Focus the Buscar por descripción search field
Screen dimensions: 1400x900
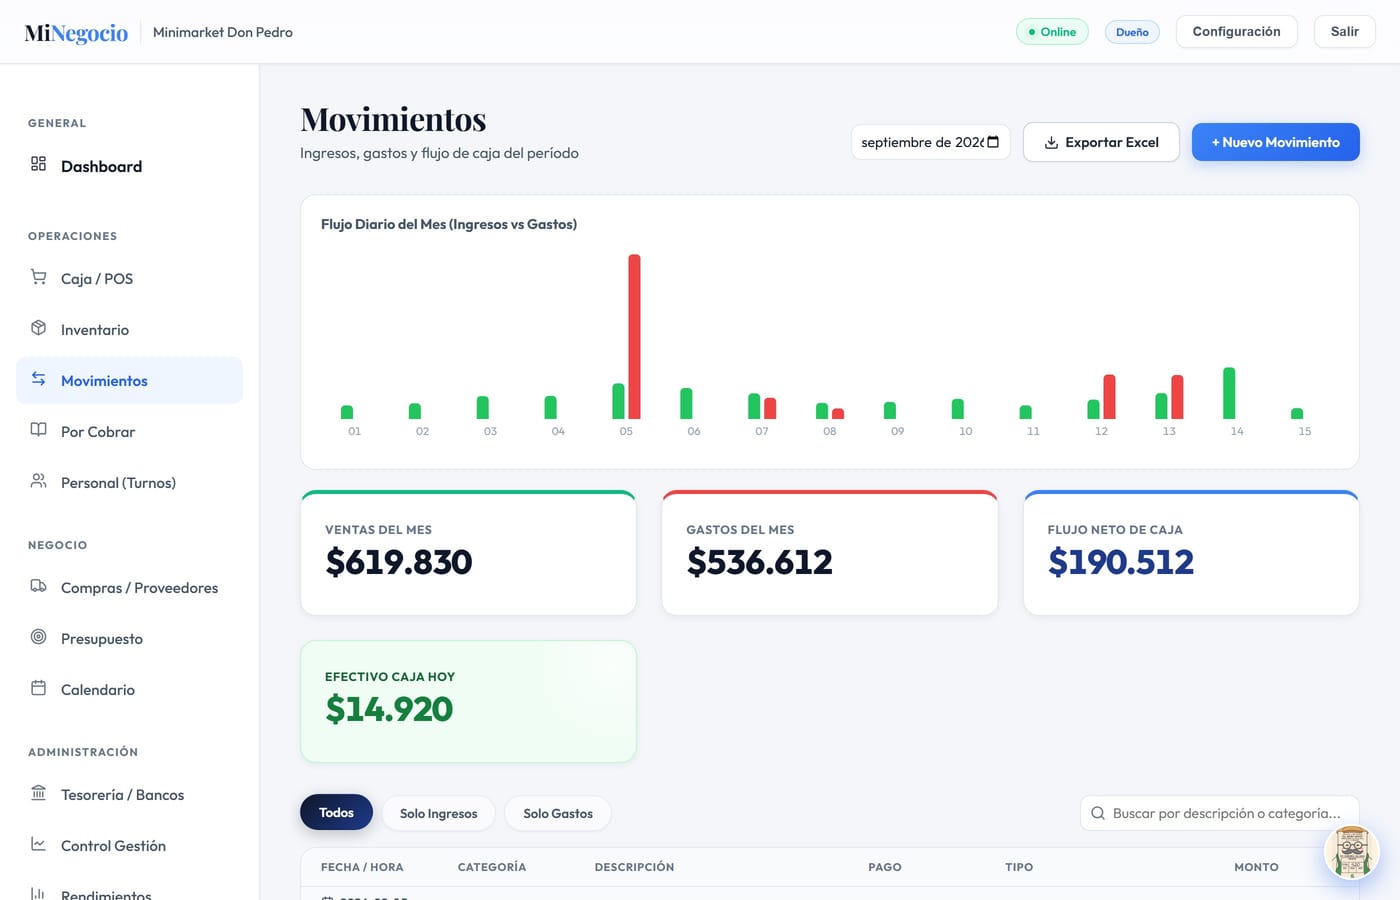point(1219,813)
